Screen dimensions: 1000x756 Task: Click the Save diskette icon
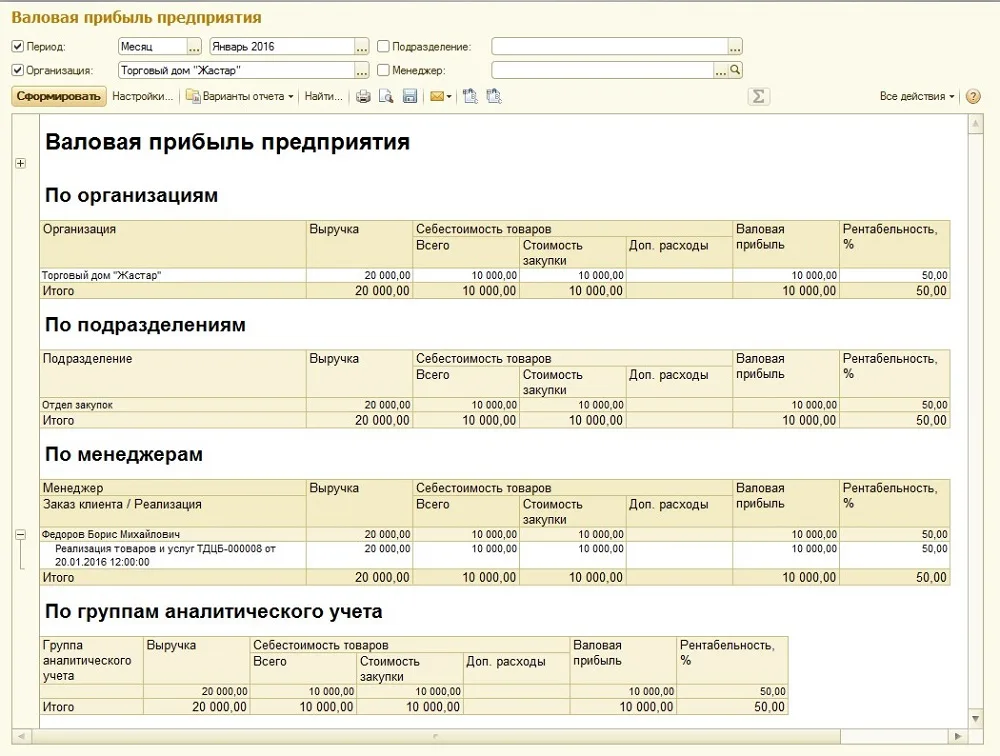coord(409,96)
